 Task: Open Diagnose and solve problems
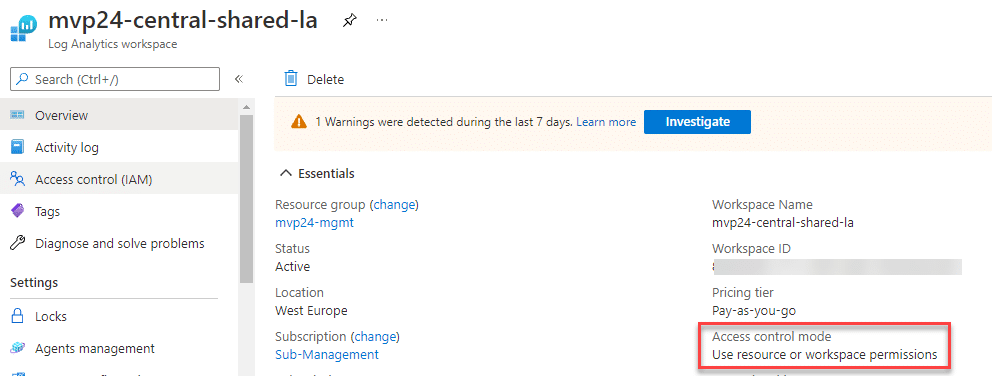pos(119,243)
